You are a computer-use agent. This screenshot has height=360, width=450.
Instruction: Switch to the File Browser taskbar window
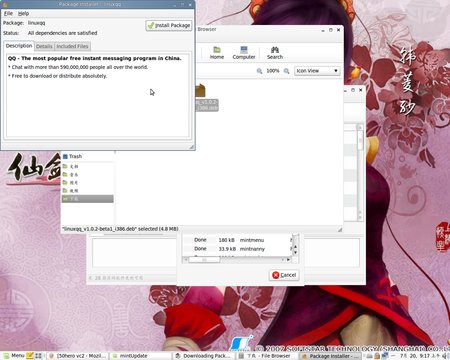pyautogui.click(x=266, y=356)
